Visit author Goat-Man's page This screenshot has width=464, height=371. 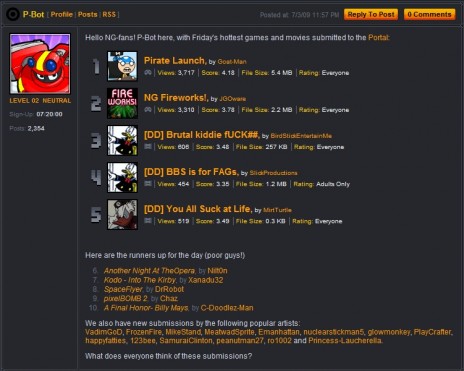tap(232, 62)
